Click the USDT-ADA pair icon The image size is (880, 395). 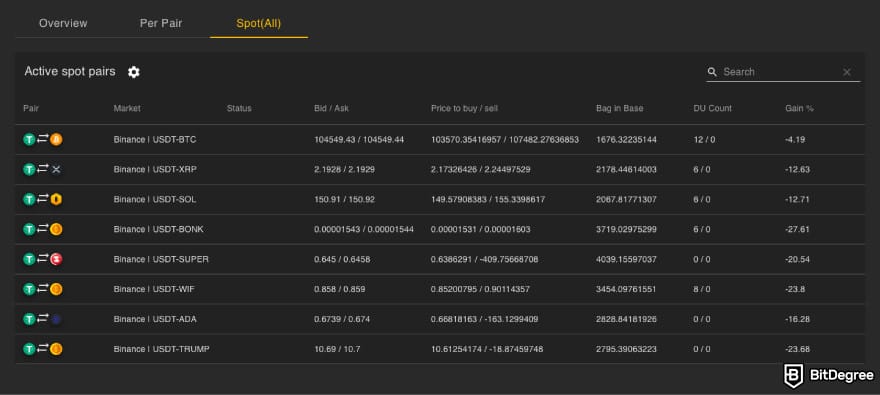point(43,319)
